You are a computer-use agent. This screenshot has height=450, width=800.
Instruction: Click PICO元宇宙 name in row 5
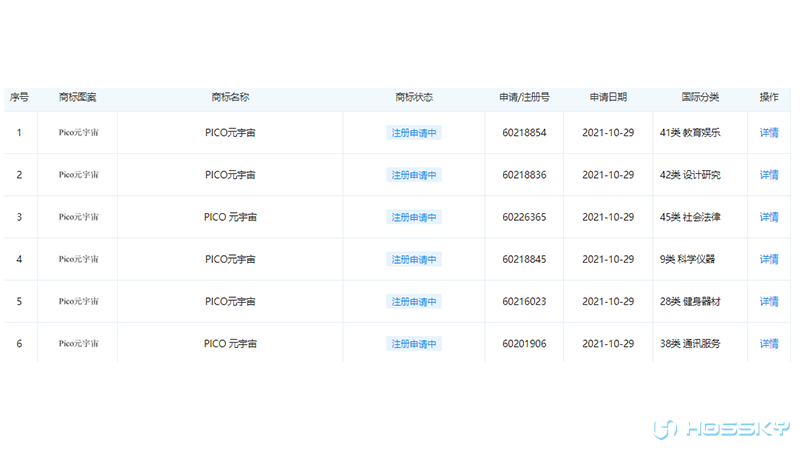coord(230,302)
